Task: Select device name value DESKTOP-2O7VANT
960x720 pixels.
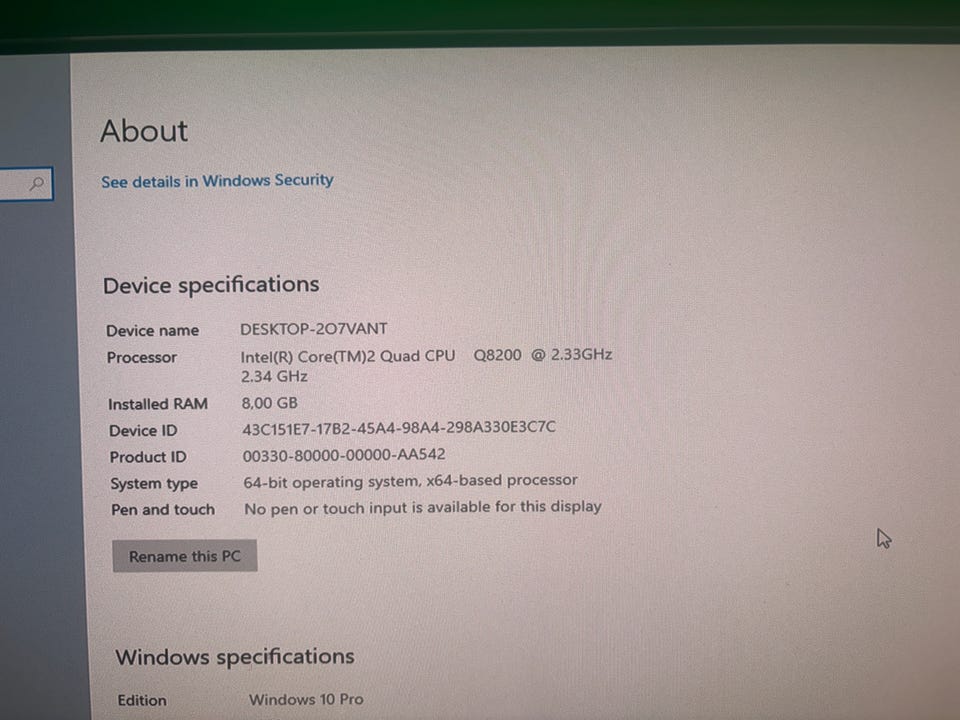Action: 313,329
